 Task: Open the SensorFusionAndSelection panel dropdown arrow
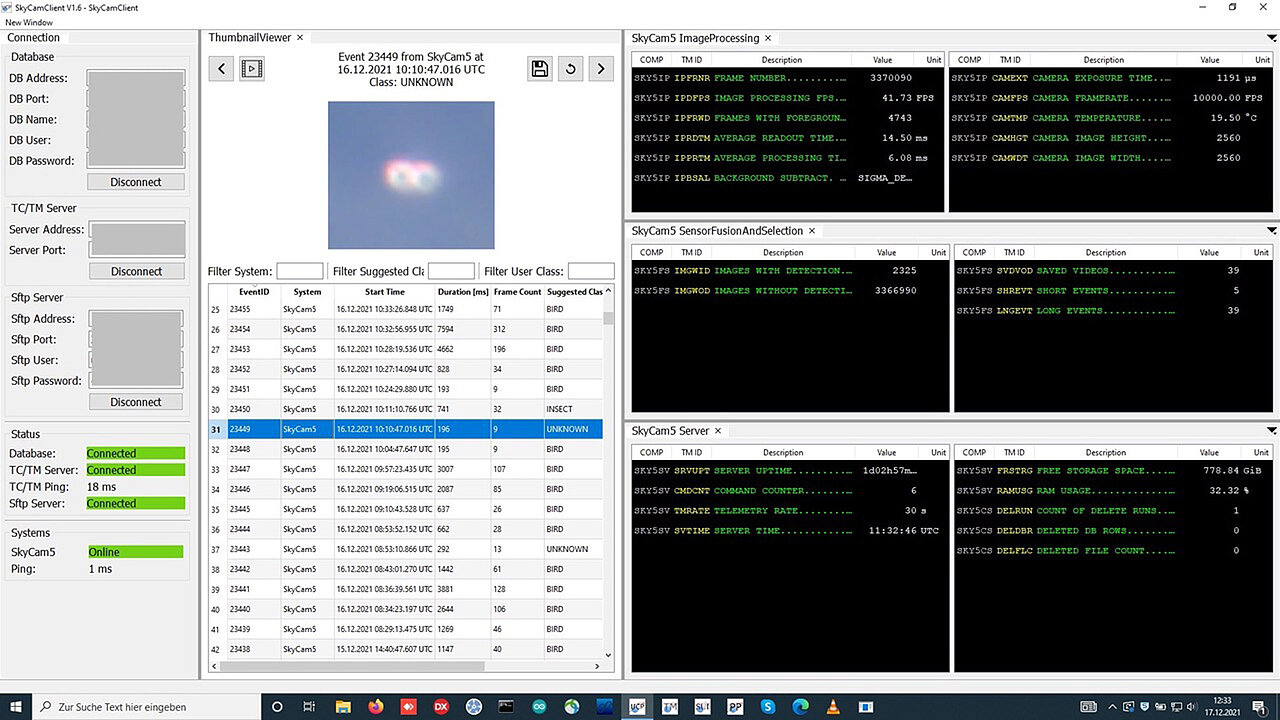[x=1271, y=231]
